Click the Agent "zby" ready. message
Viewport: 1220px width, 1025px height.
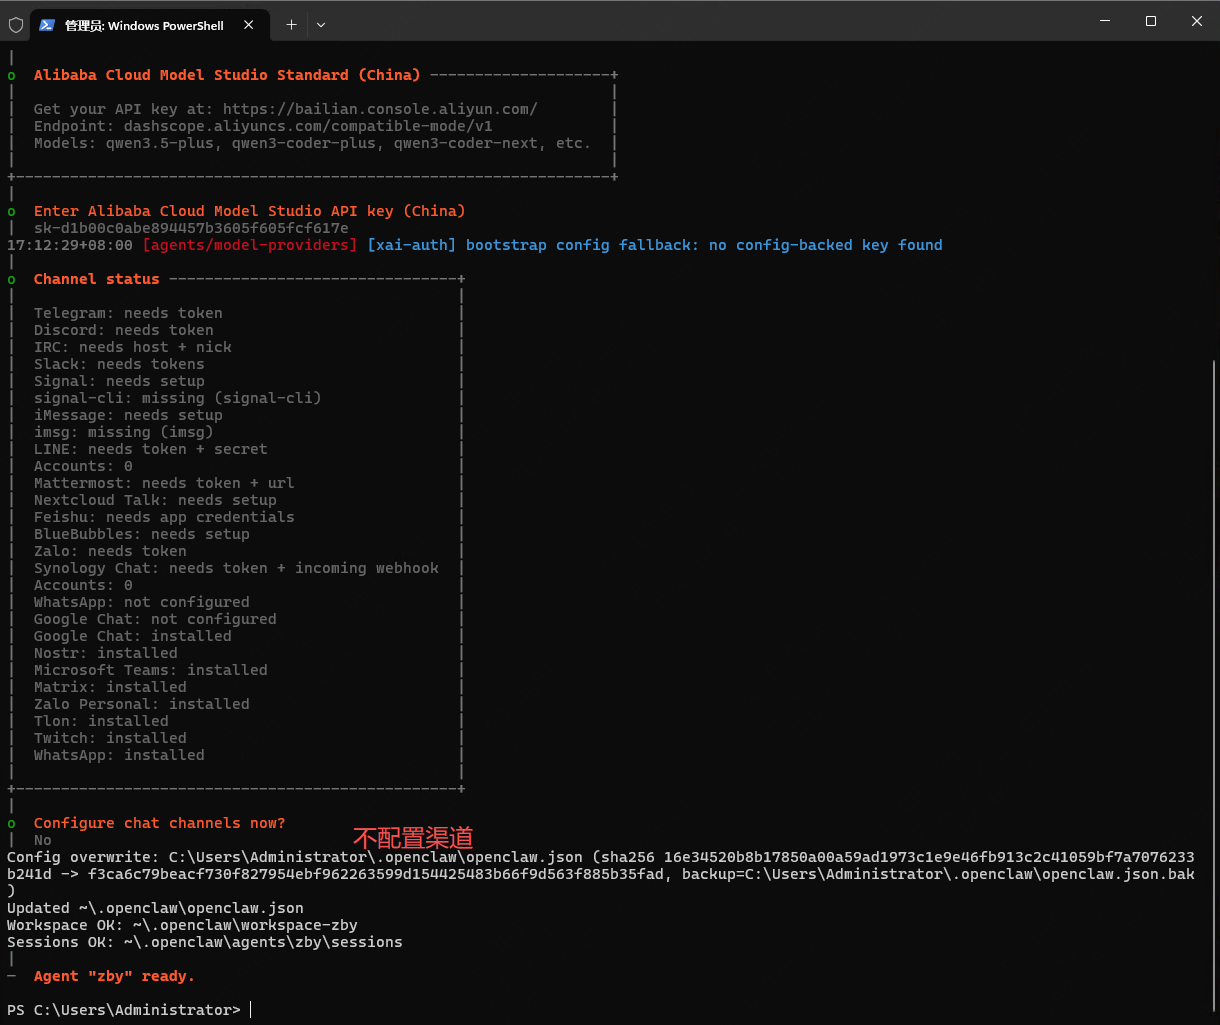(114, 976)
